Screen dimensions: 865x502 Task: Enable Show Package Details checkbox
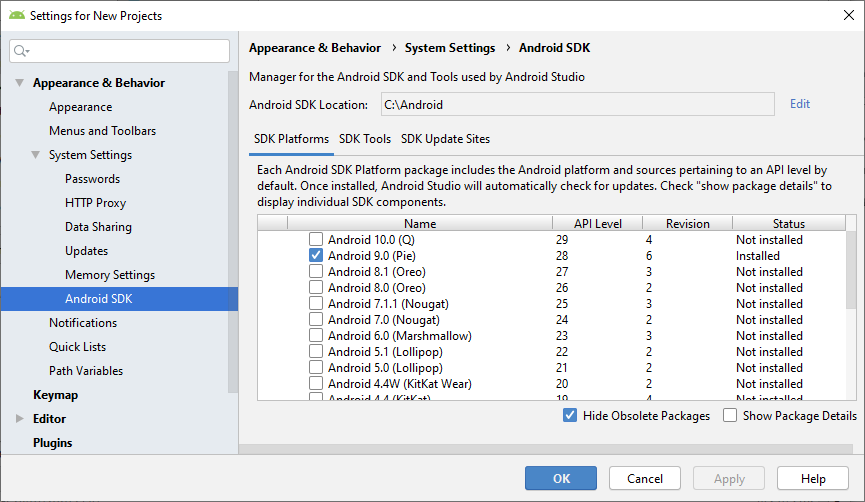730,415
